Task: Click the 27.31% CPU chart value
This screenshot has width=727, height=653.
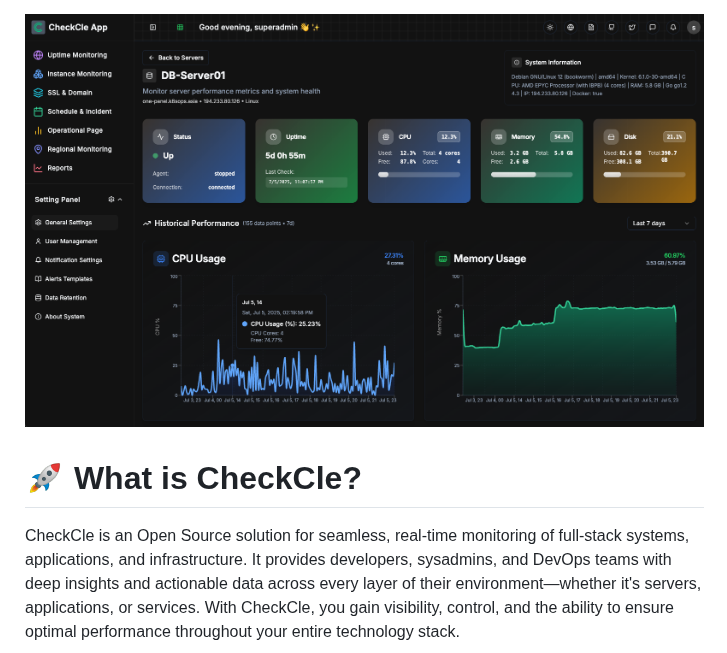Action: coord(394,256)
